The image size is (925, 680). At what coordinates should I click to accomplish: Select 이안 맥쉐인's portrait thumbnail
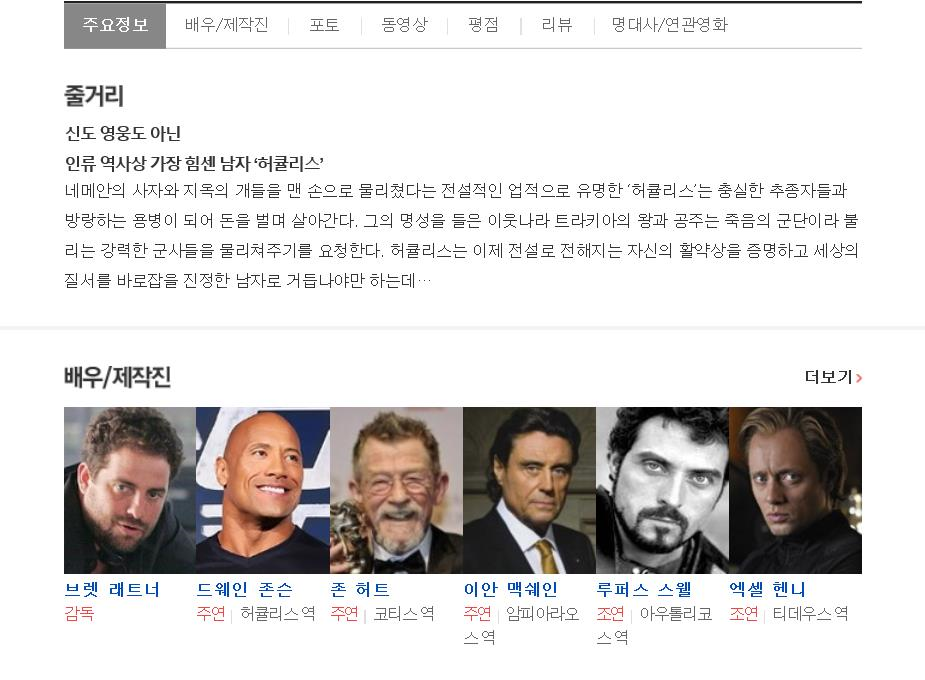click(530, 490)
